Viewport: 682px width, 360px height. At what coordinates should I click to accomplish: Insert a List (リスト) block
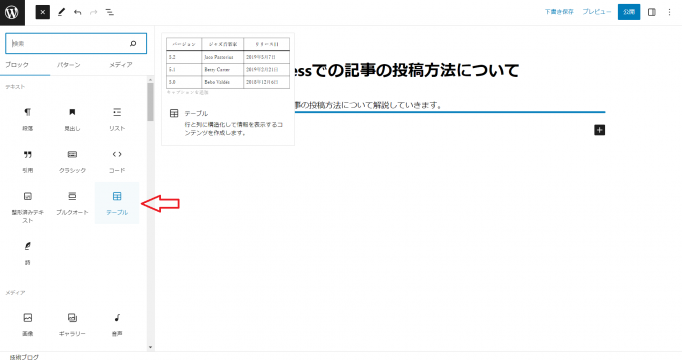coord(117,119)
